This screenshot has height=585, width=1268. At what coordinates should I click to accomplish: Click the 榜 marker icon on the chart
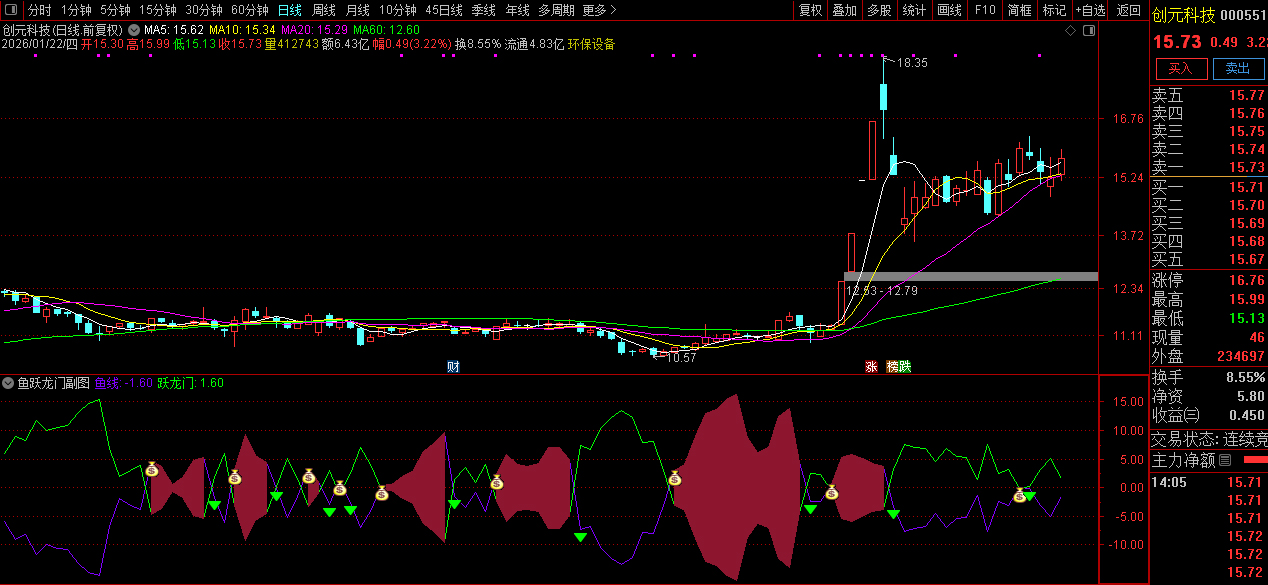pyautogui.click(x=892, y=367)
